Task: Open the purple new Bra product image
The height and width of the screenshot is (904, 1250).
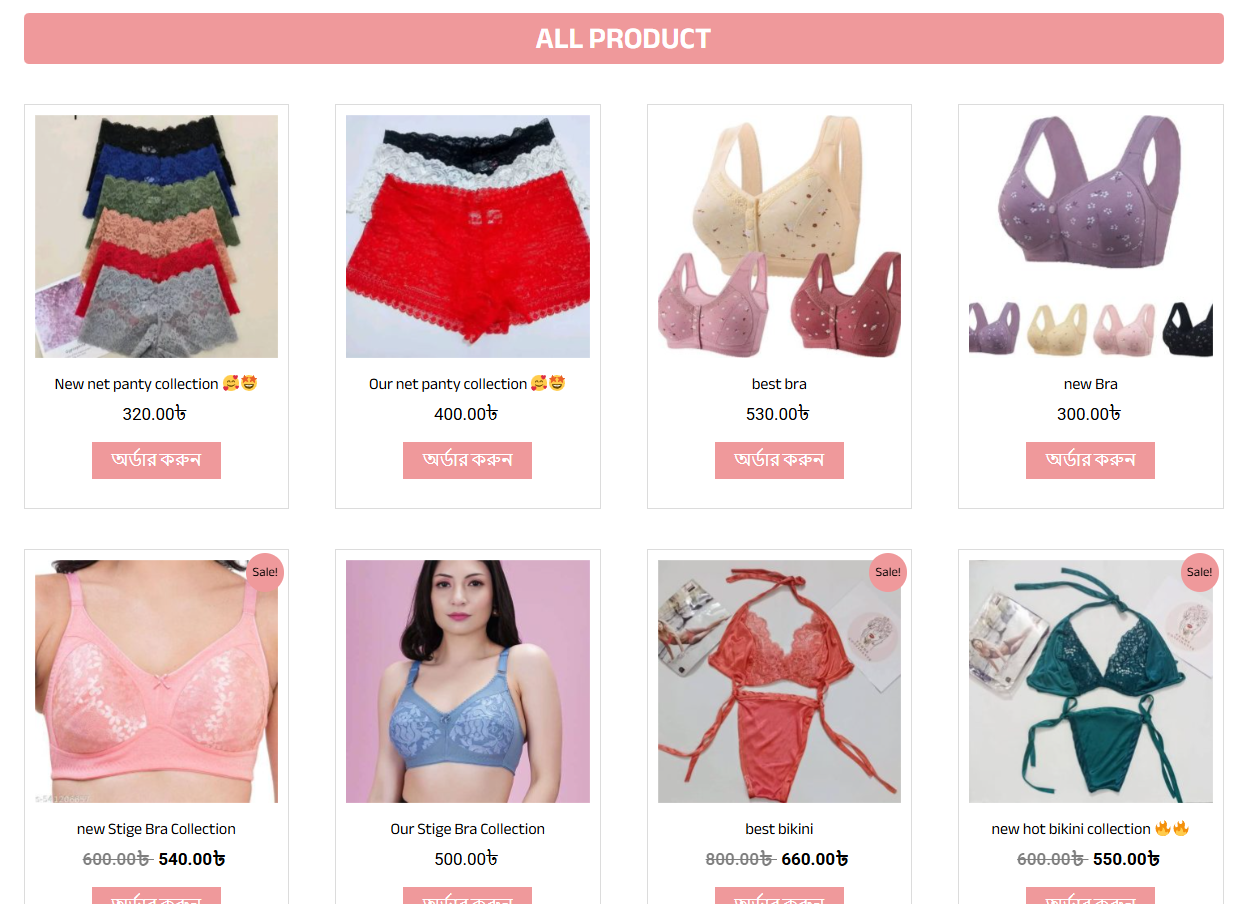Action: click(1091, 236)
